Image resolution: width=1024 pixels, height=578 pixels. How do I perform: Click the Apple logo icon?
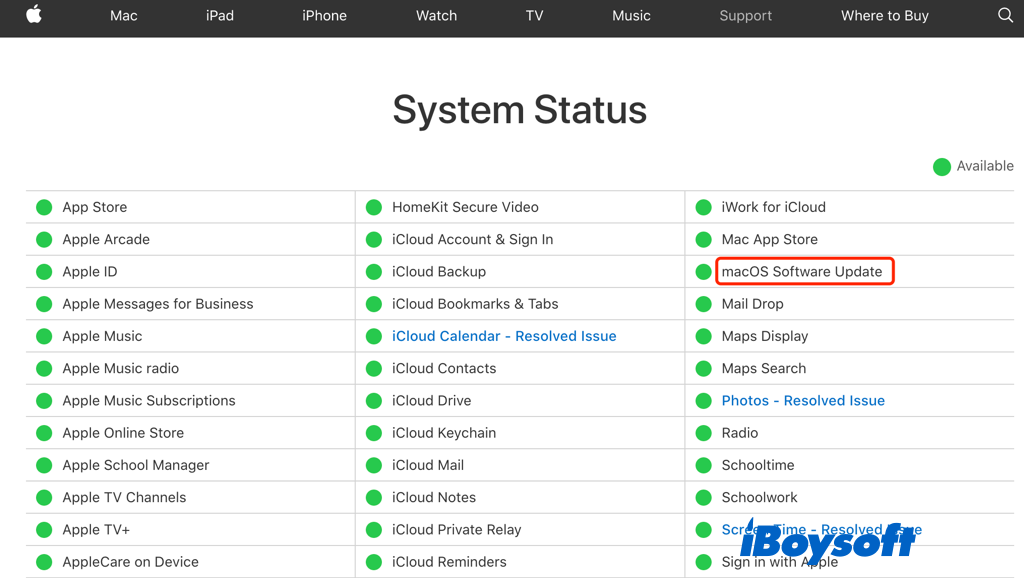click(34, 15)
